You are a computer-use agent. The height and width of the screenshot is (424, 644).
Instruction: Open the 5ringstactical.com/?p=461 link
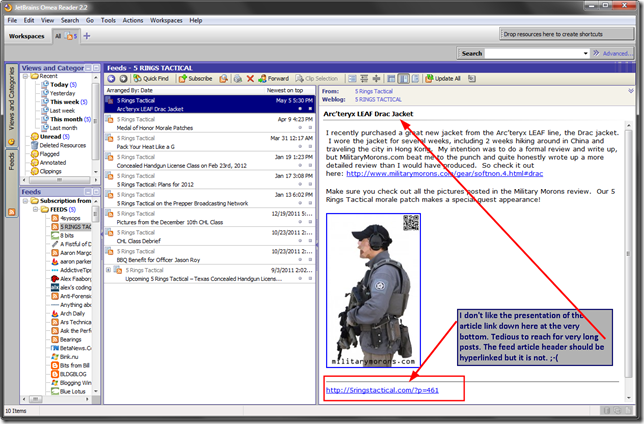(x=382, y=390)
